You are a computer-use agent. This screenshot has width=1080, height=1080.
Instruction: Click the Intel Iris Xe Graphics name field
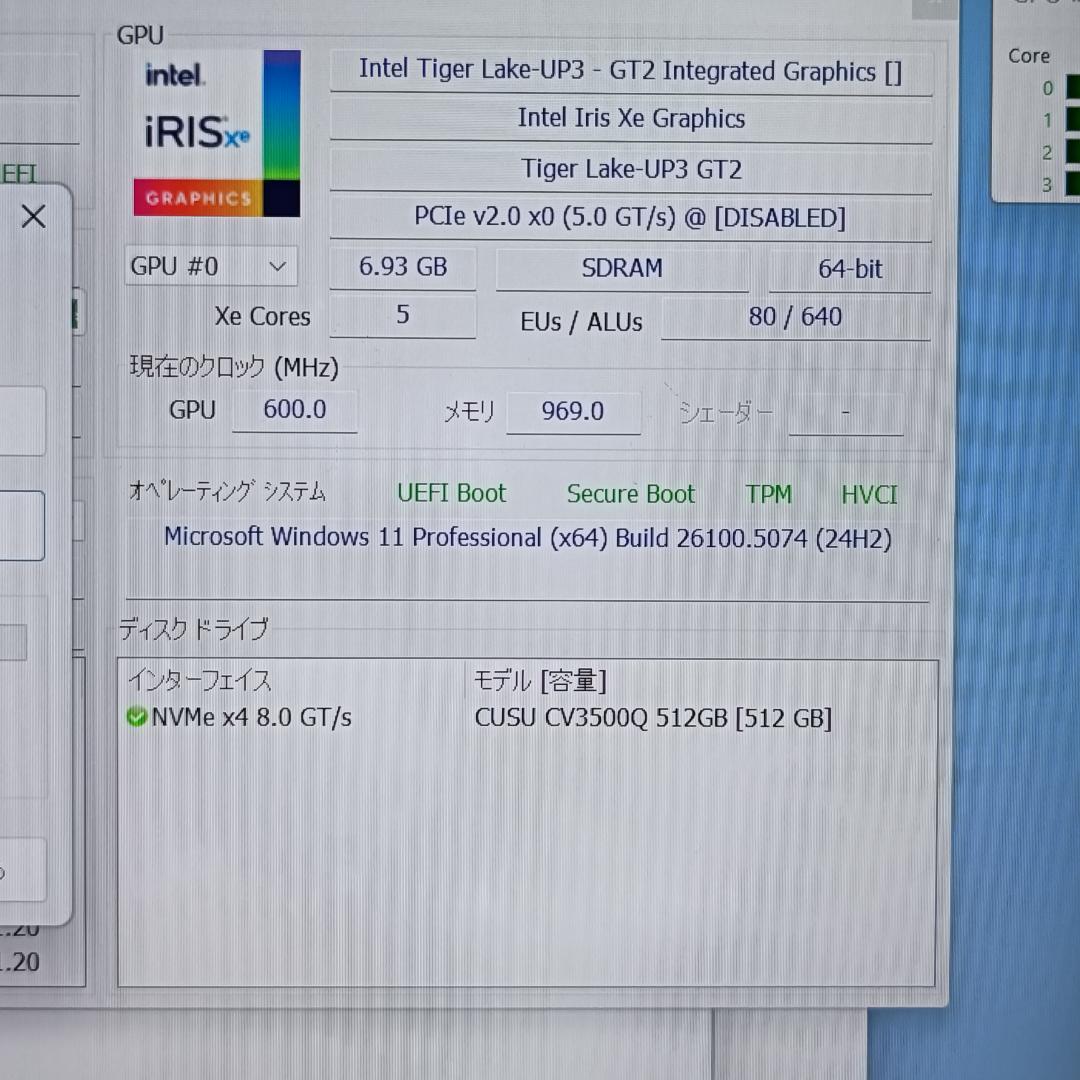pos(630,118)
